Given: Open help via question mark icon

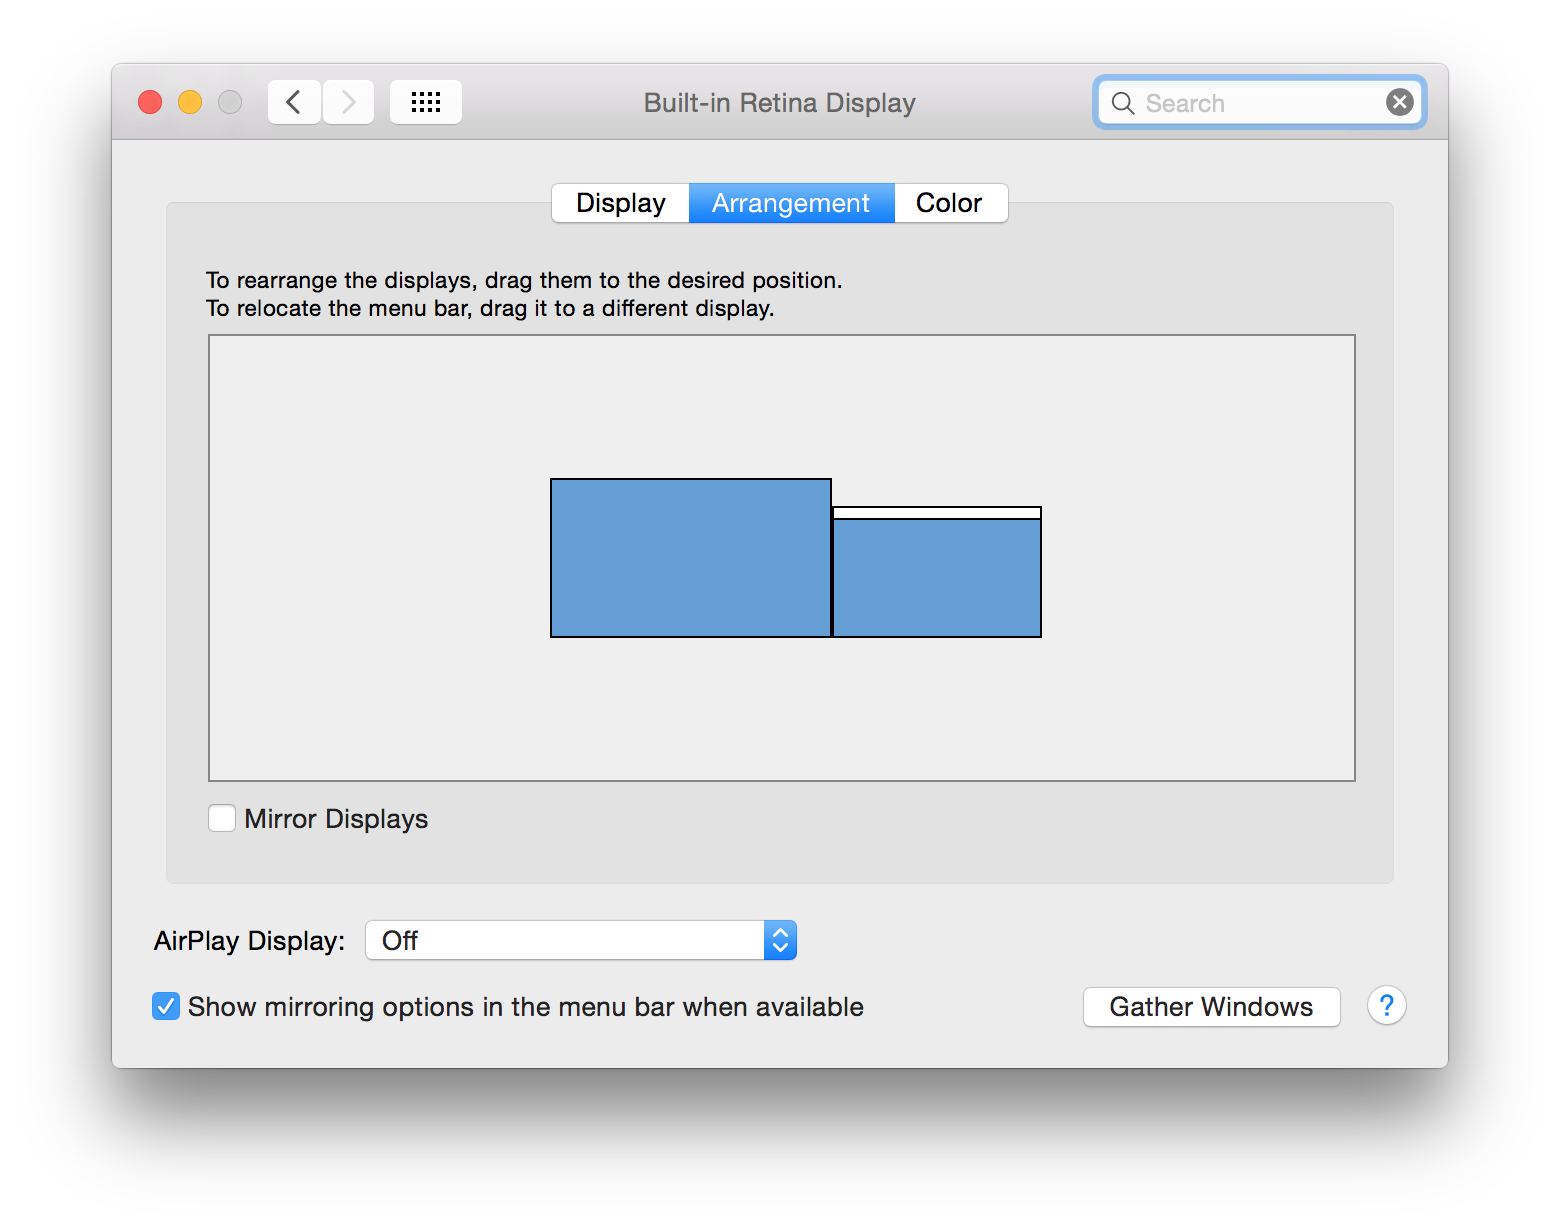Looking at the screenshot, I should click(x=1386, y=1006).
